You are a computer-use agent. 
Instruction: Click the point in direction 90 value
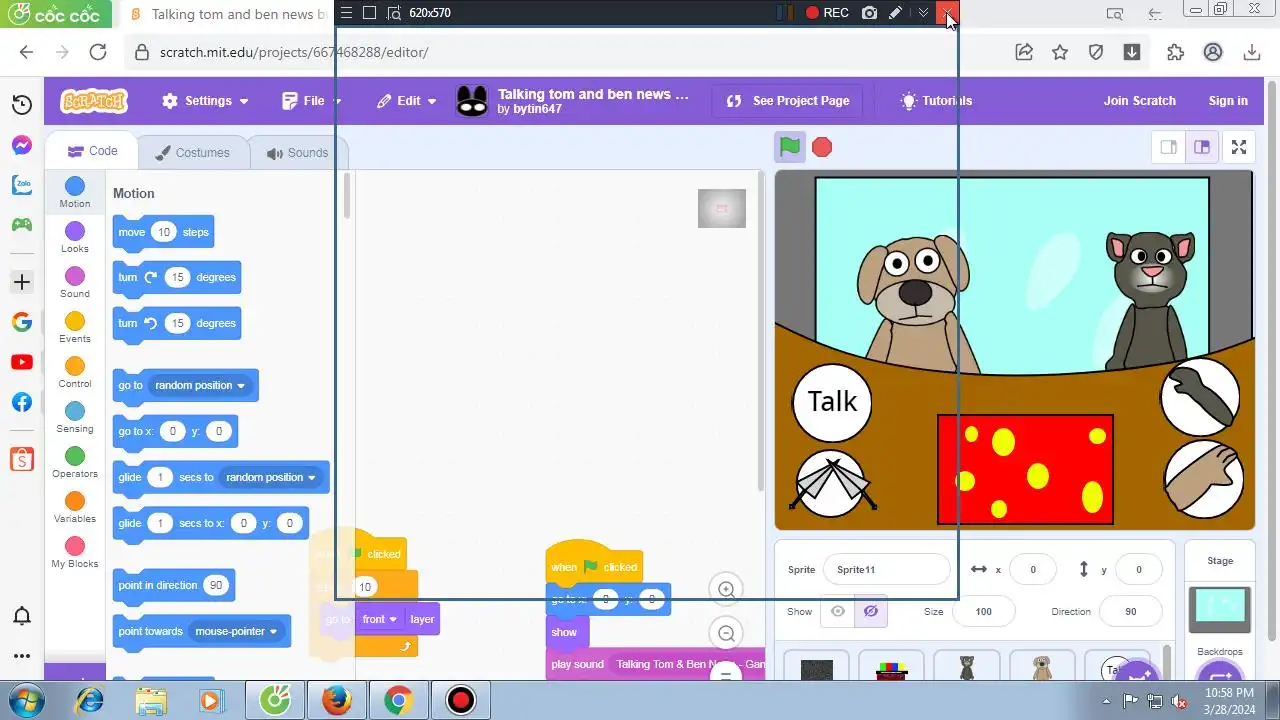(x=216, y=585)
